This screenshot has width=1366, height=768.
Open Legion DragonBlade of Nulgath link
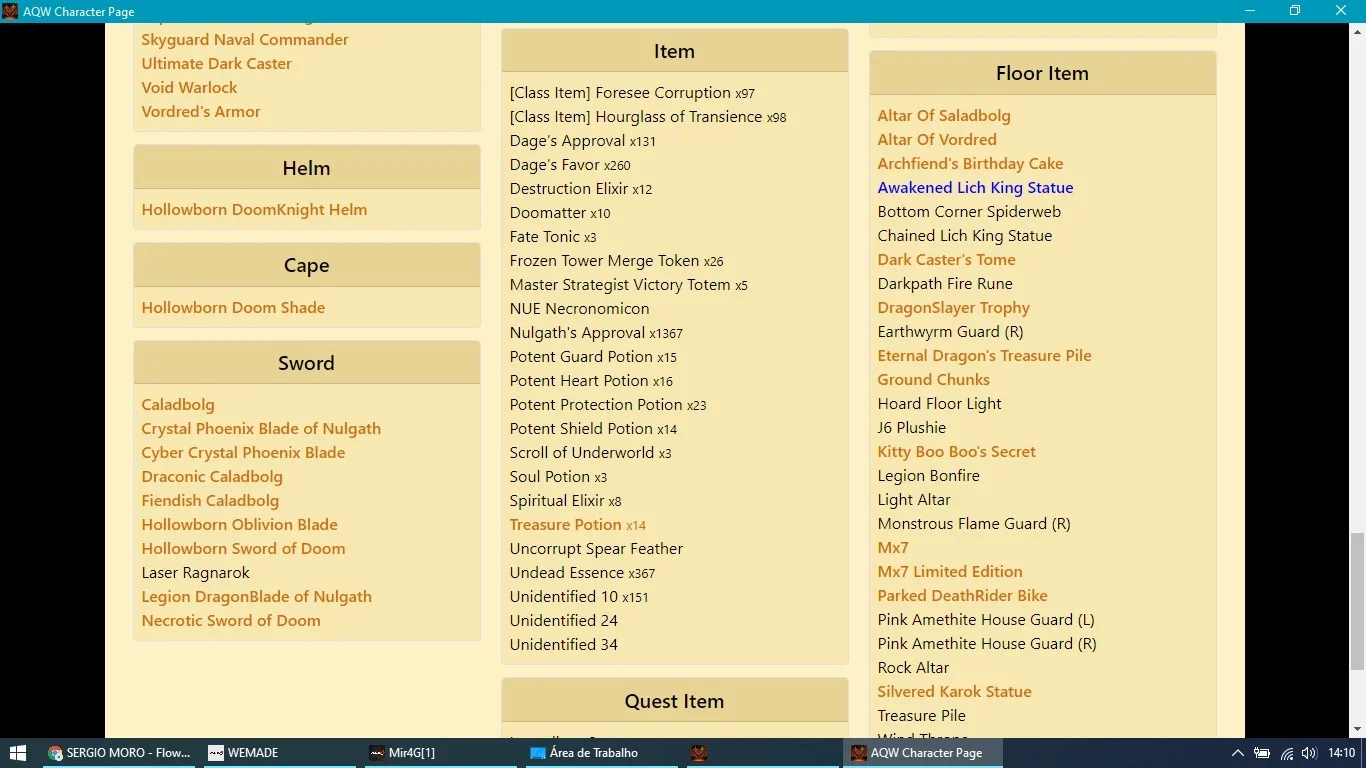pos(256,597)
